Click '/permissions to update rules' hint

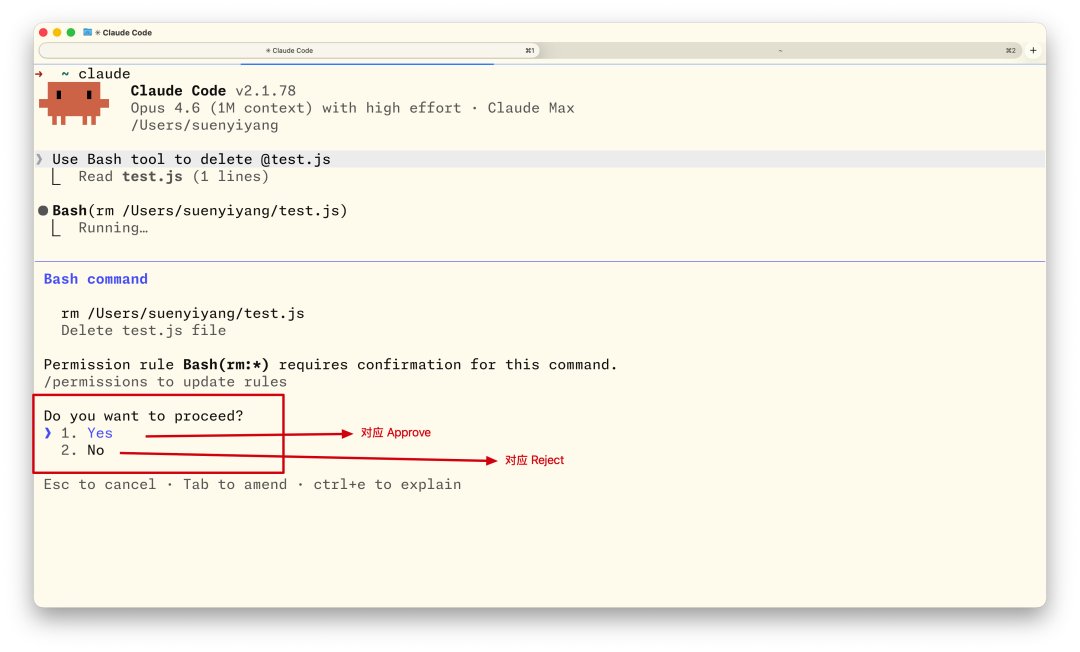[165, 382]
